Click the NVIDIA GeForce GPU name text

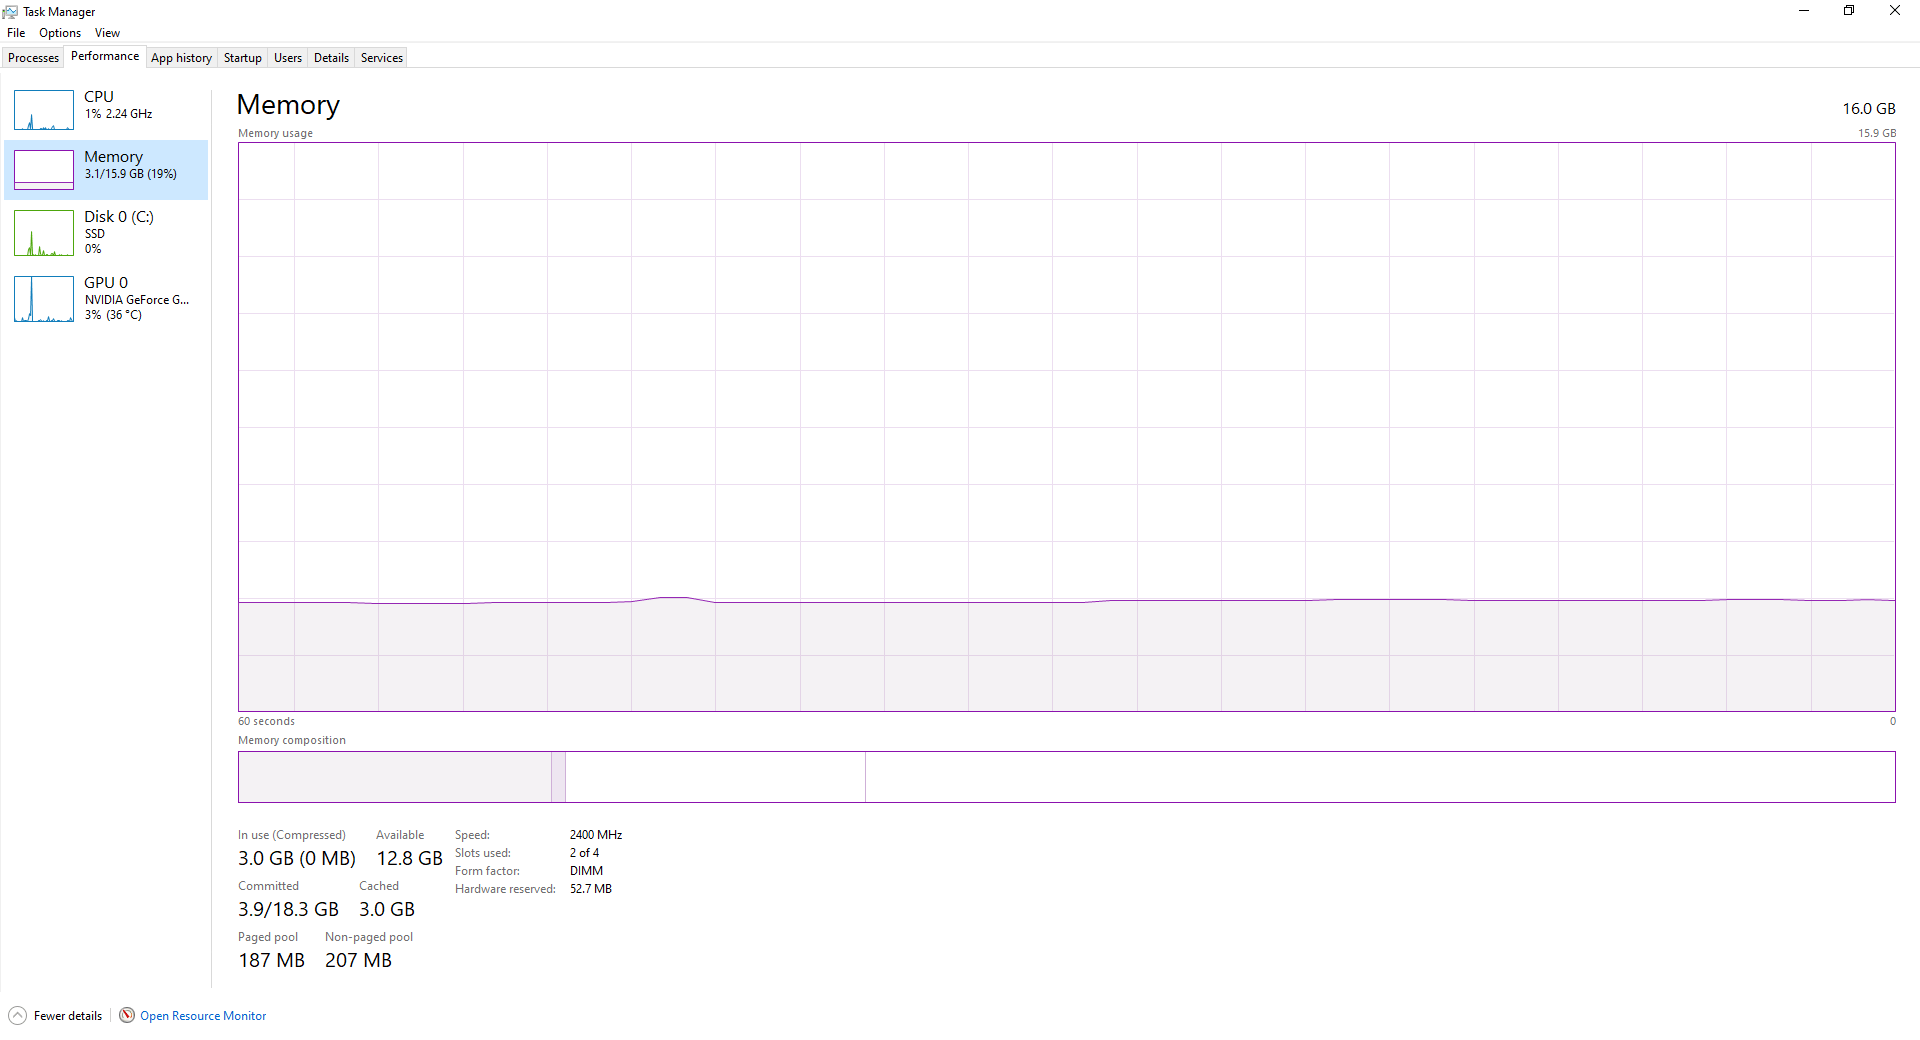137,300
